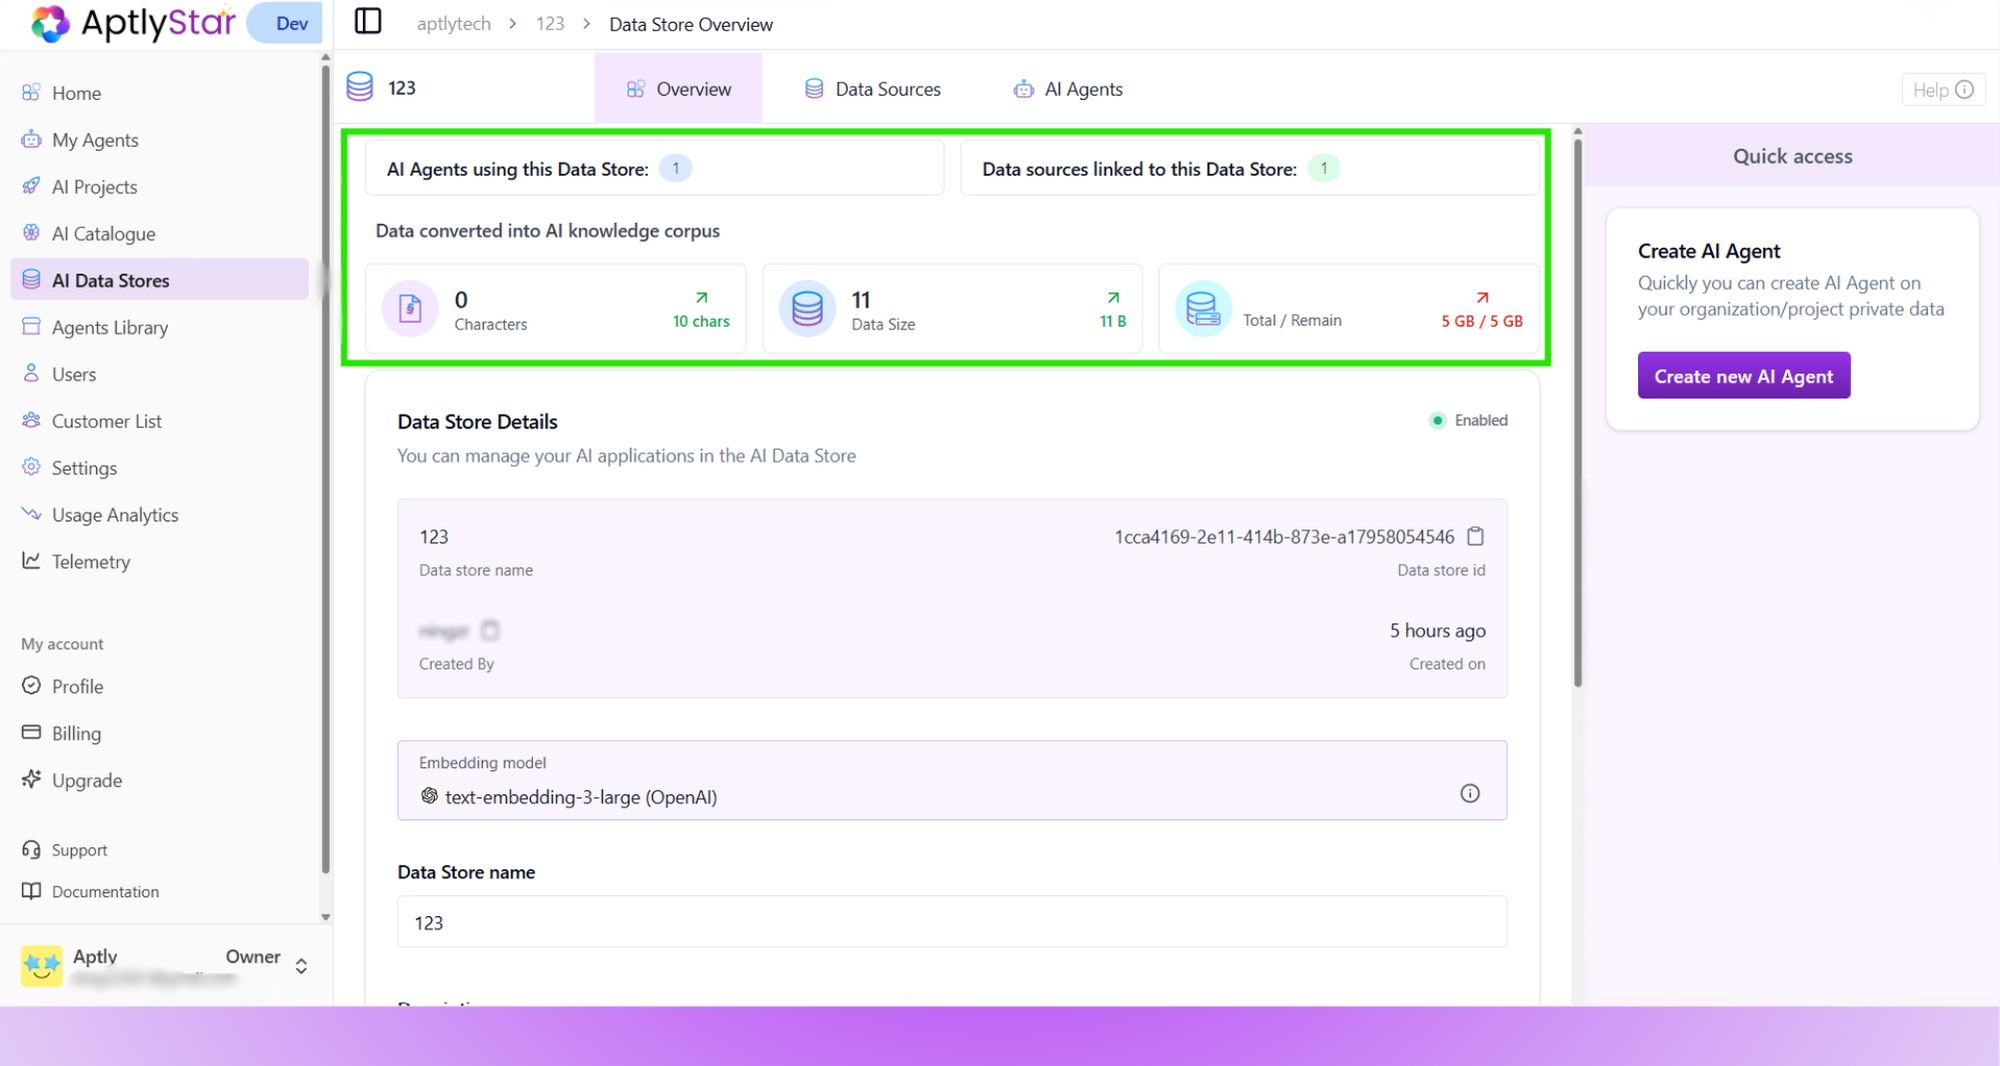Click the embedding model field
The height and width of the screenshot is (1066, 2000).
coord(952,780)
